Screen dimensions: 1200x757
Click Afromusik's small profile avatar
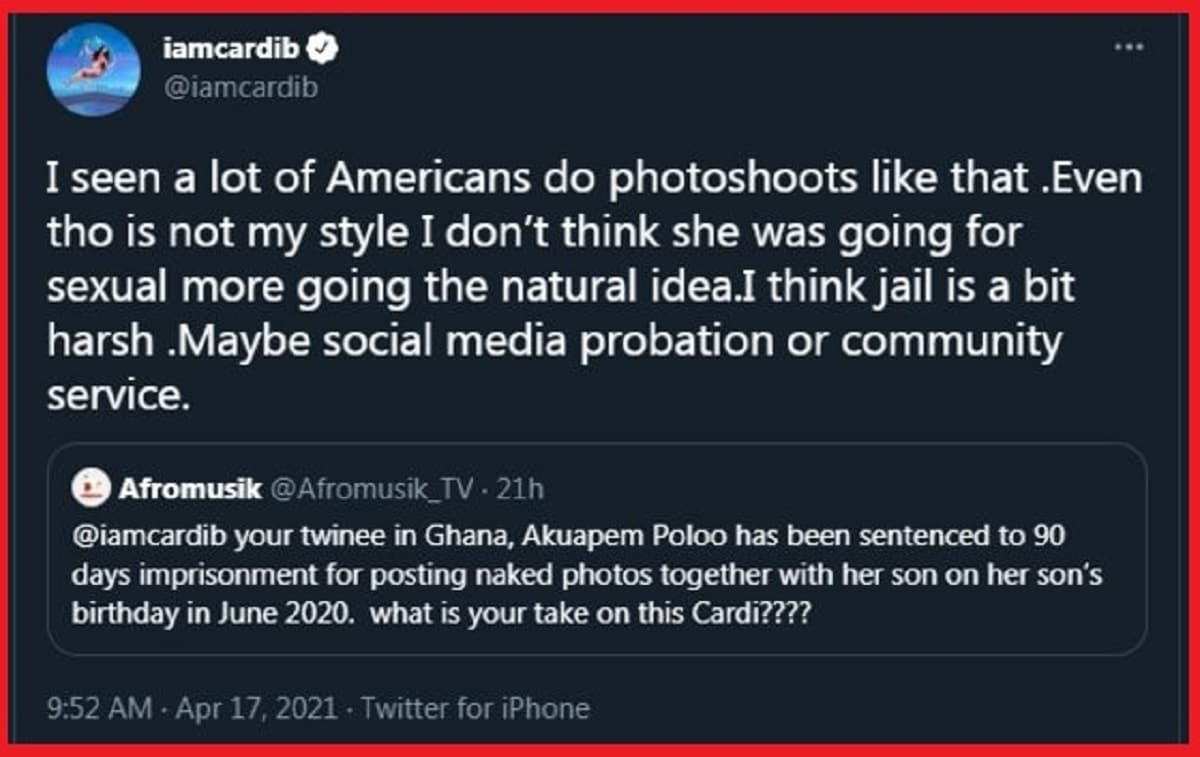(92, 489)
